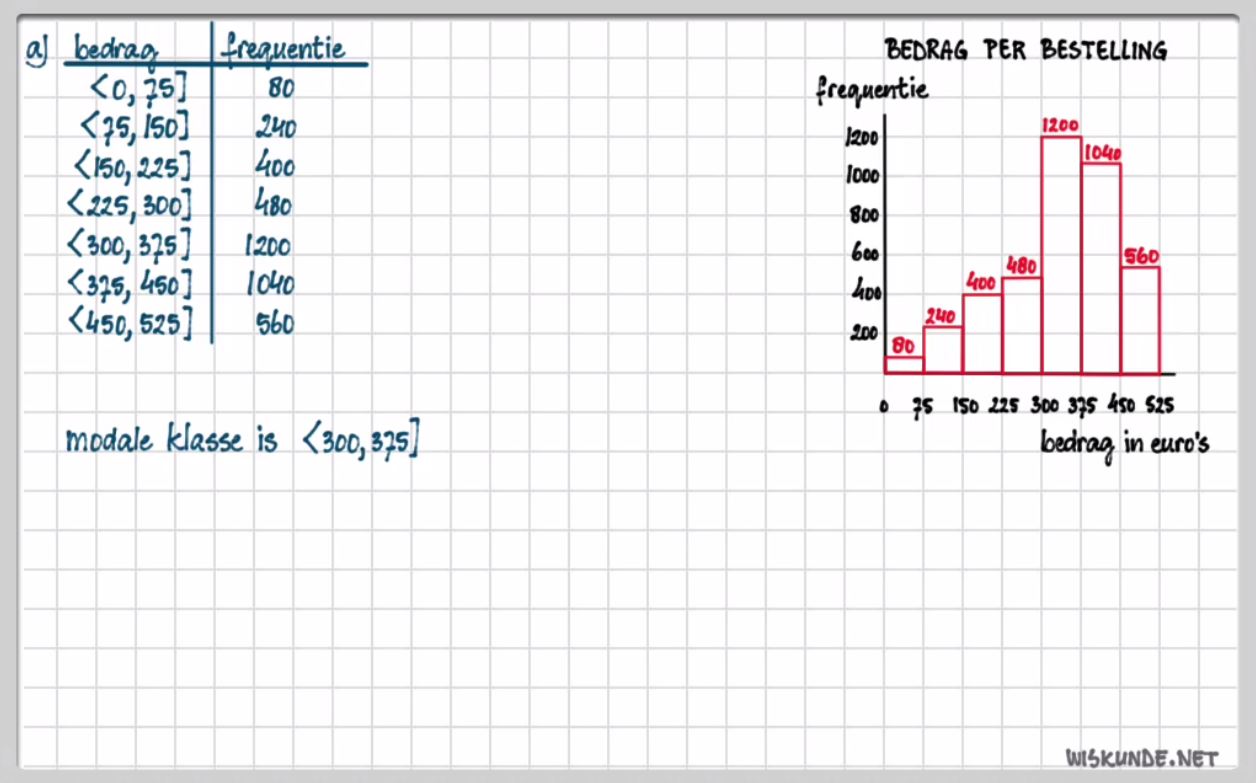Click the histogram bar for 375–450
Image resolution: width=1256 pixels, height=783 pixels.
pyautogui.click(x=1101, y=268)
